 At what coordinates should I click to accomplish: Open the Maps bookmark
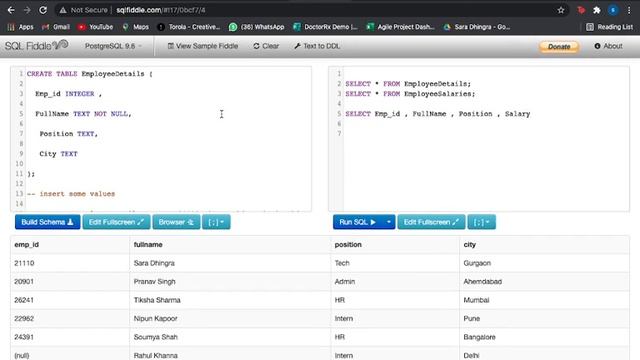point(136,27)
